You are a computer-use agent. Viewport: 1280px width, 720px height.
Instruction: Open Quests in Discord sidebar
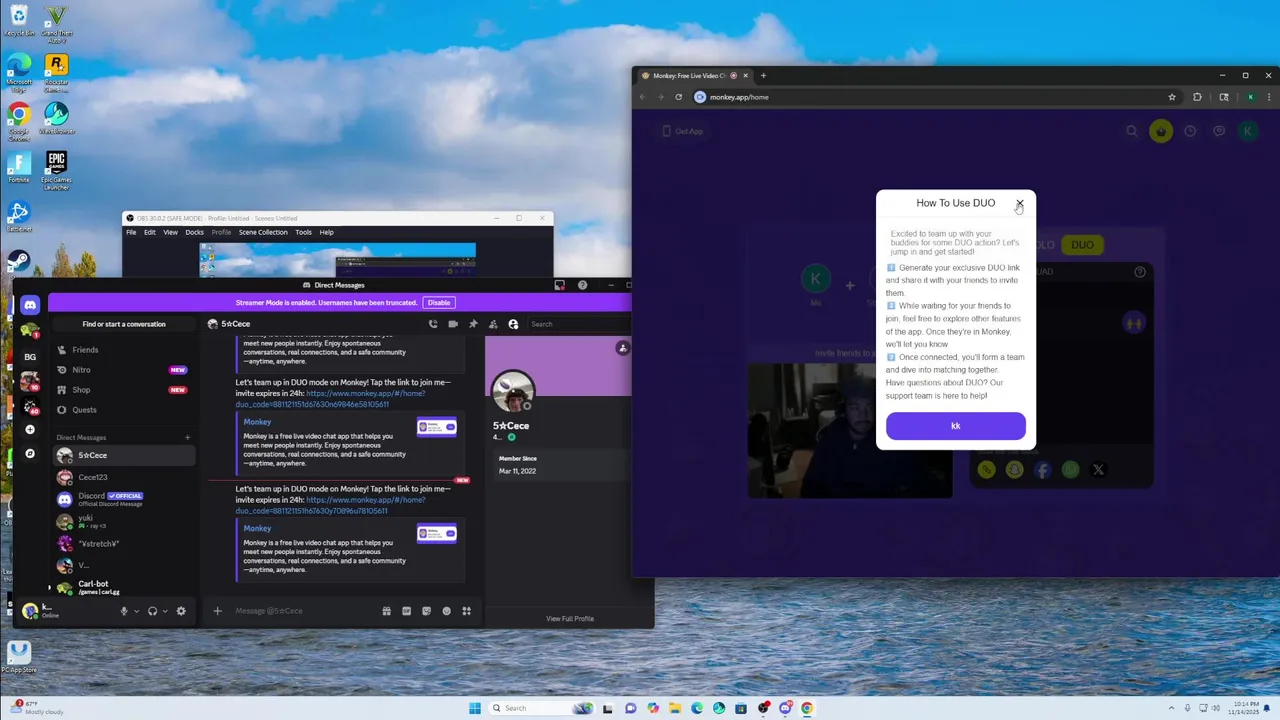[124, 410]
